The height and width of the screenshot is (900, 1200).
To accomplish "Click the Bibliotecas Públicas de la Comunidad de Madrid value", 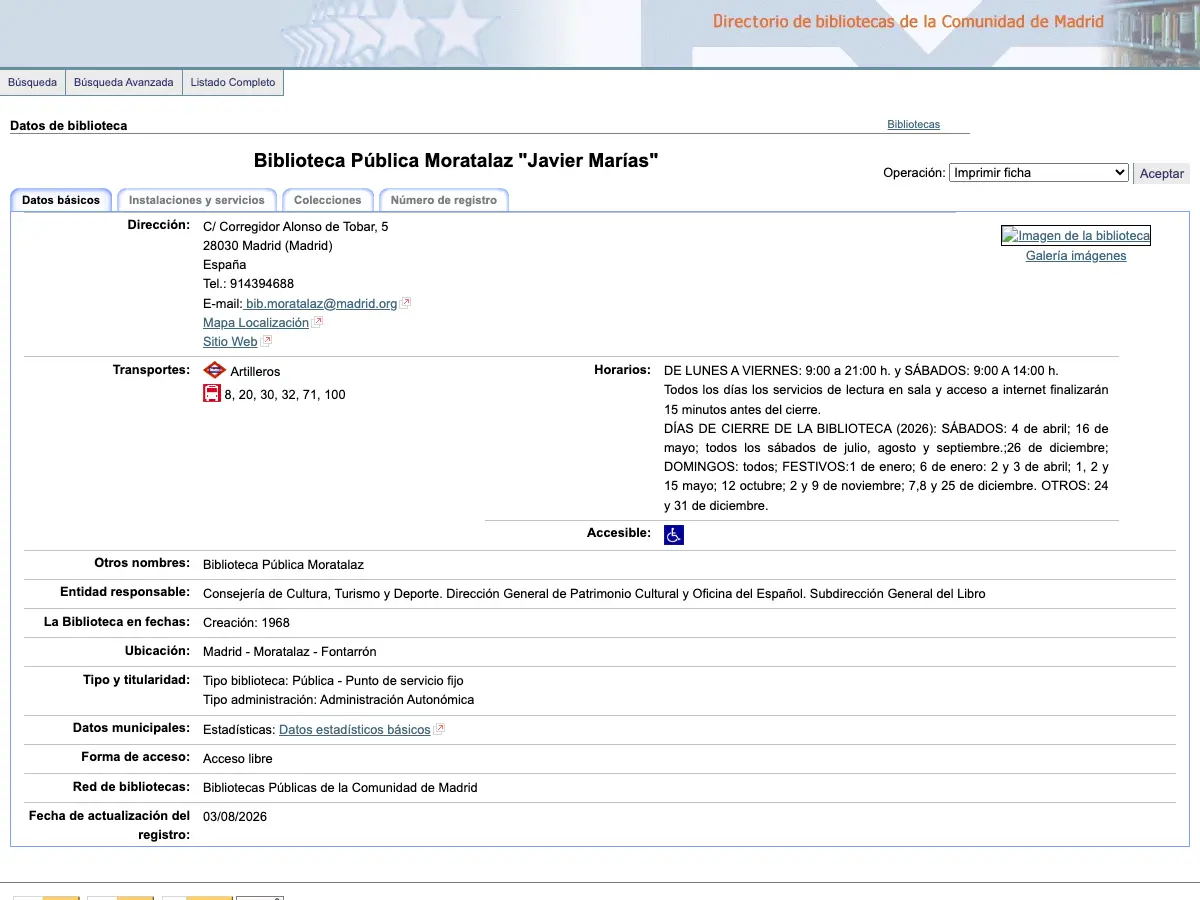I will (x=340, y=788).
